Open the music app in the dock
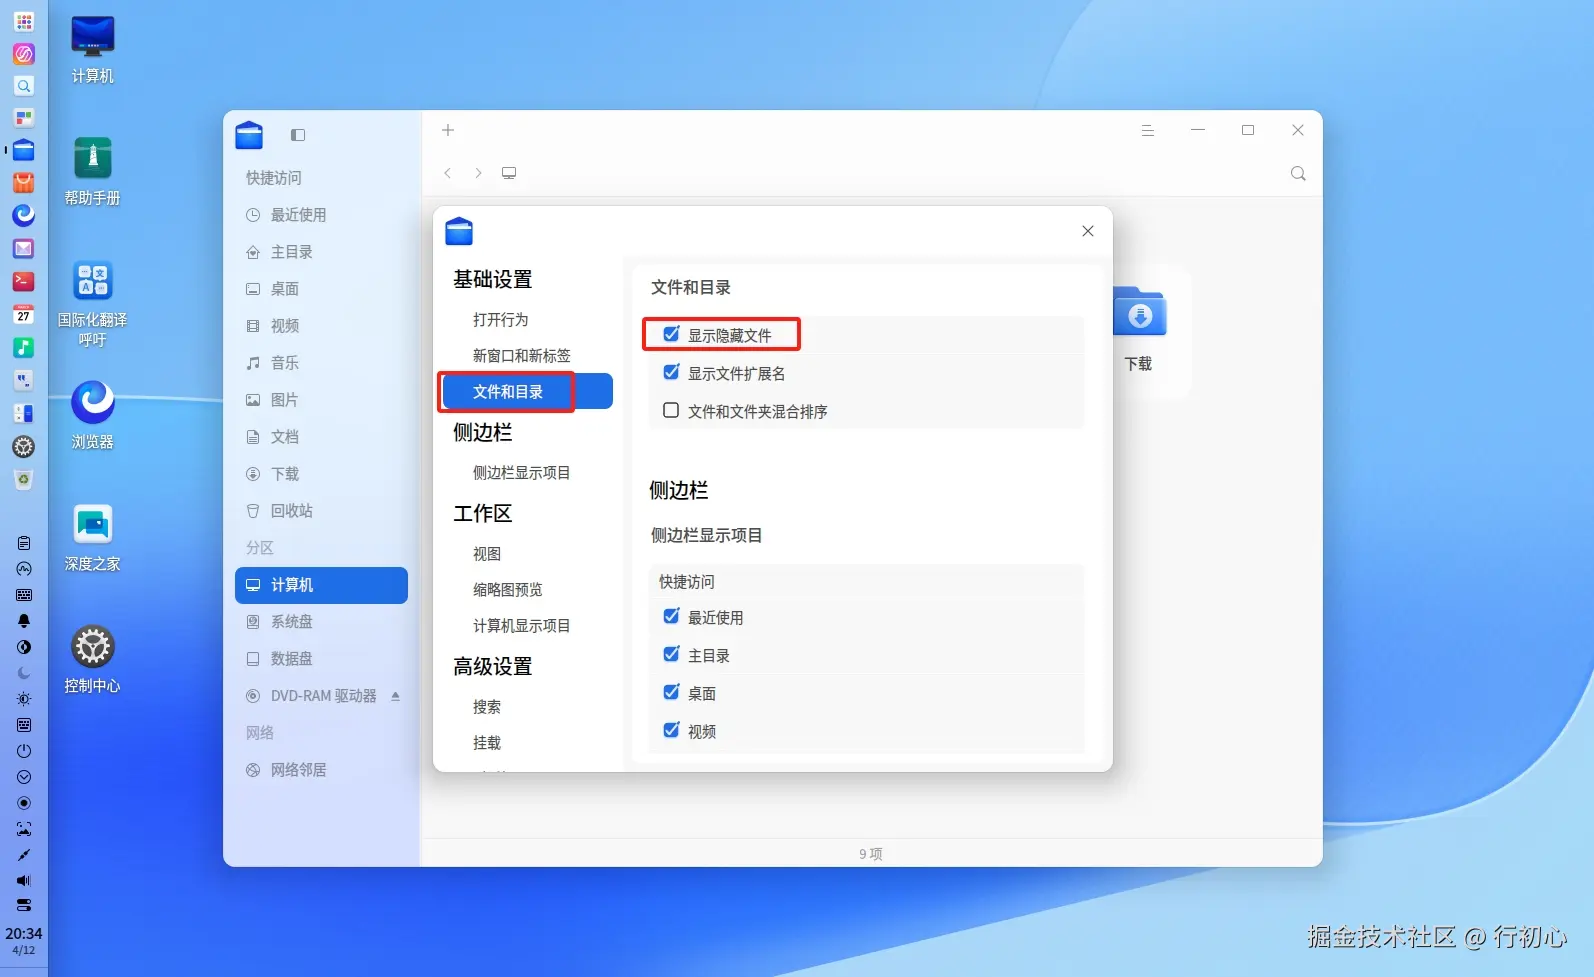The width and height of the screenshot is (1594, 977). pyautogui.click(x=24, y=347)
